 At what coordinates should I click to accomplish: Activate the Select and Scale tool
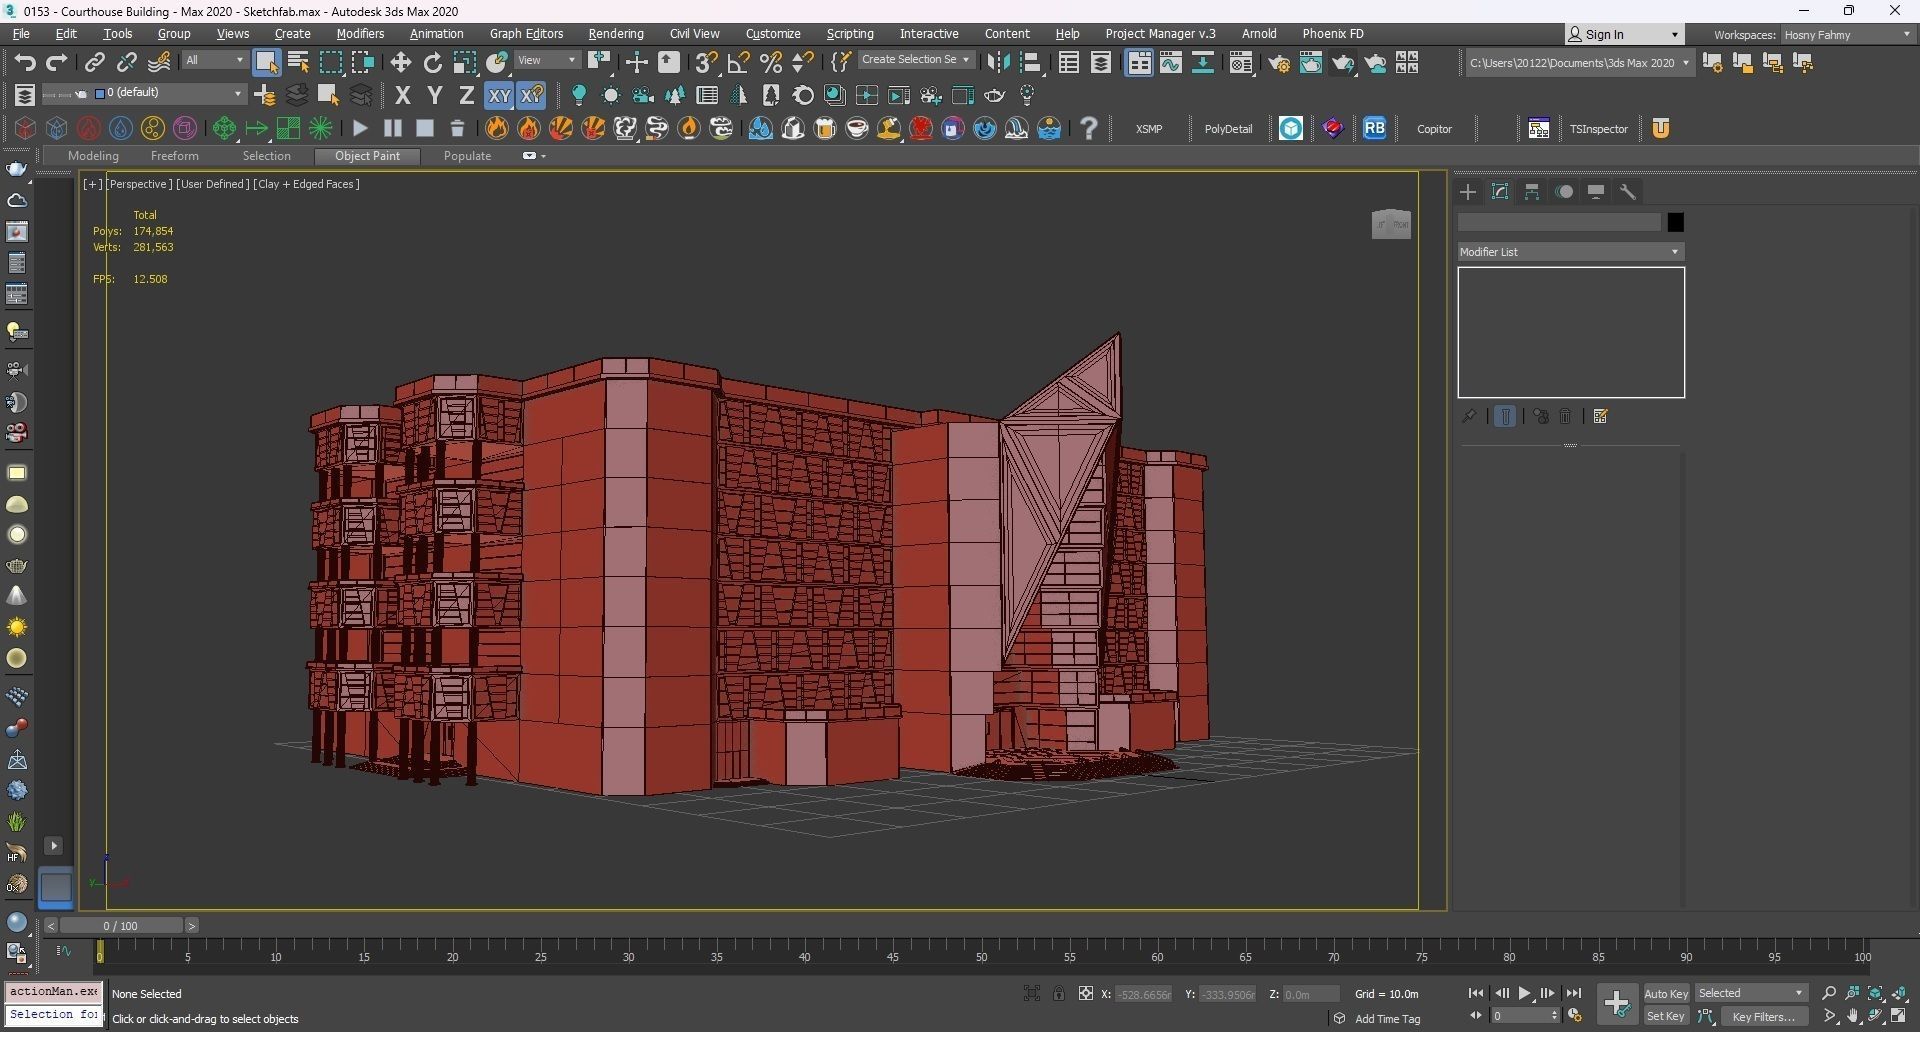(464, 63)
